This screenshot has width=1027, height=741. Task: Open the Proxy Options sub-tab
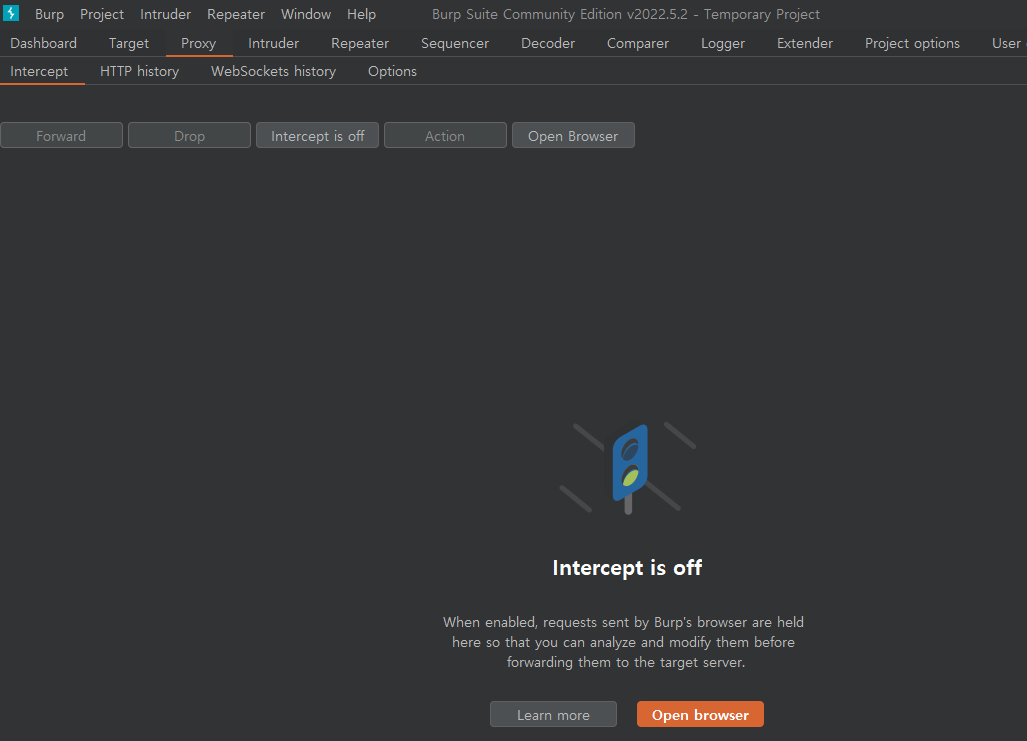pyautogui.click(x=392, y=71)
